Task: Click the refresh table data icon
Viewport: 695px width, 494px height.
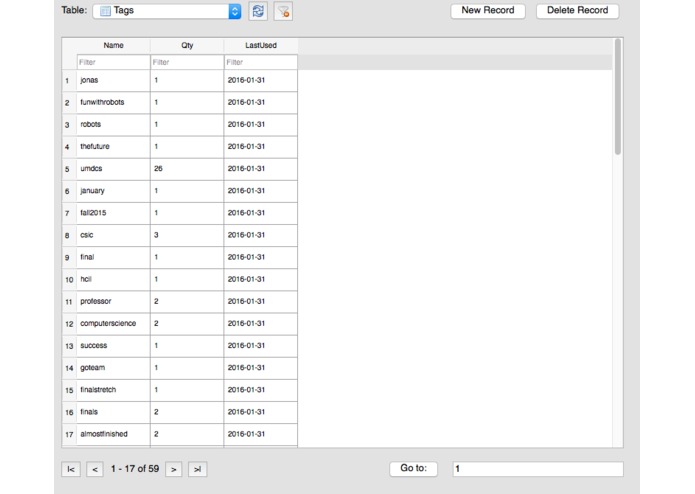Action: (258, 11)
